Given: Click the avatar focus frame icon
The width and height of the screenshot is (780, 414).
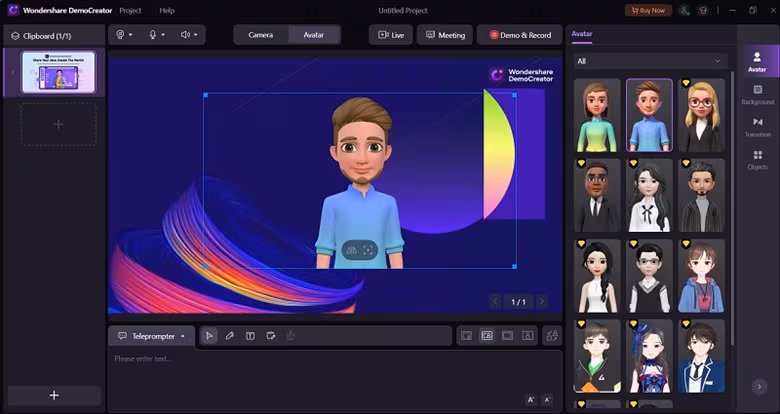Looking at the screenshot, I should (x=368, y=250).
